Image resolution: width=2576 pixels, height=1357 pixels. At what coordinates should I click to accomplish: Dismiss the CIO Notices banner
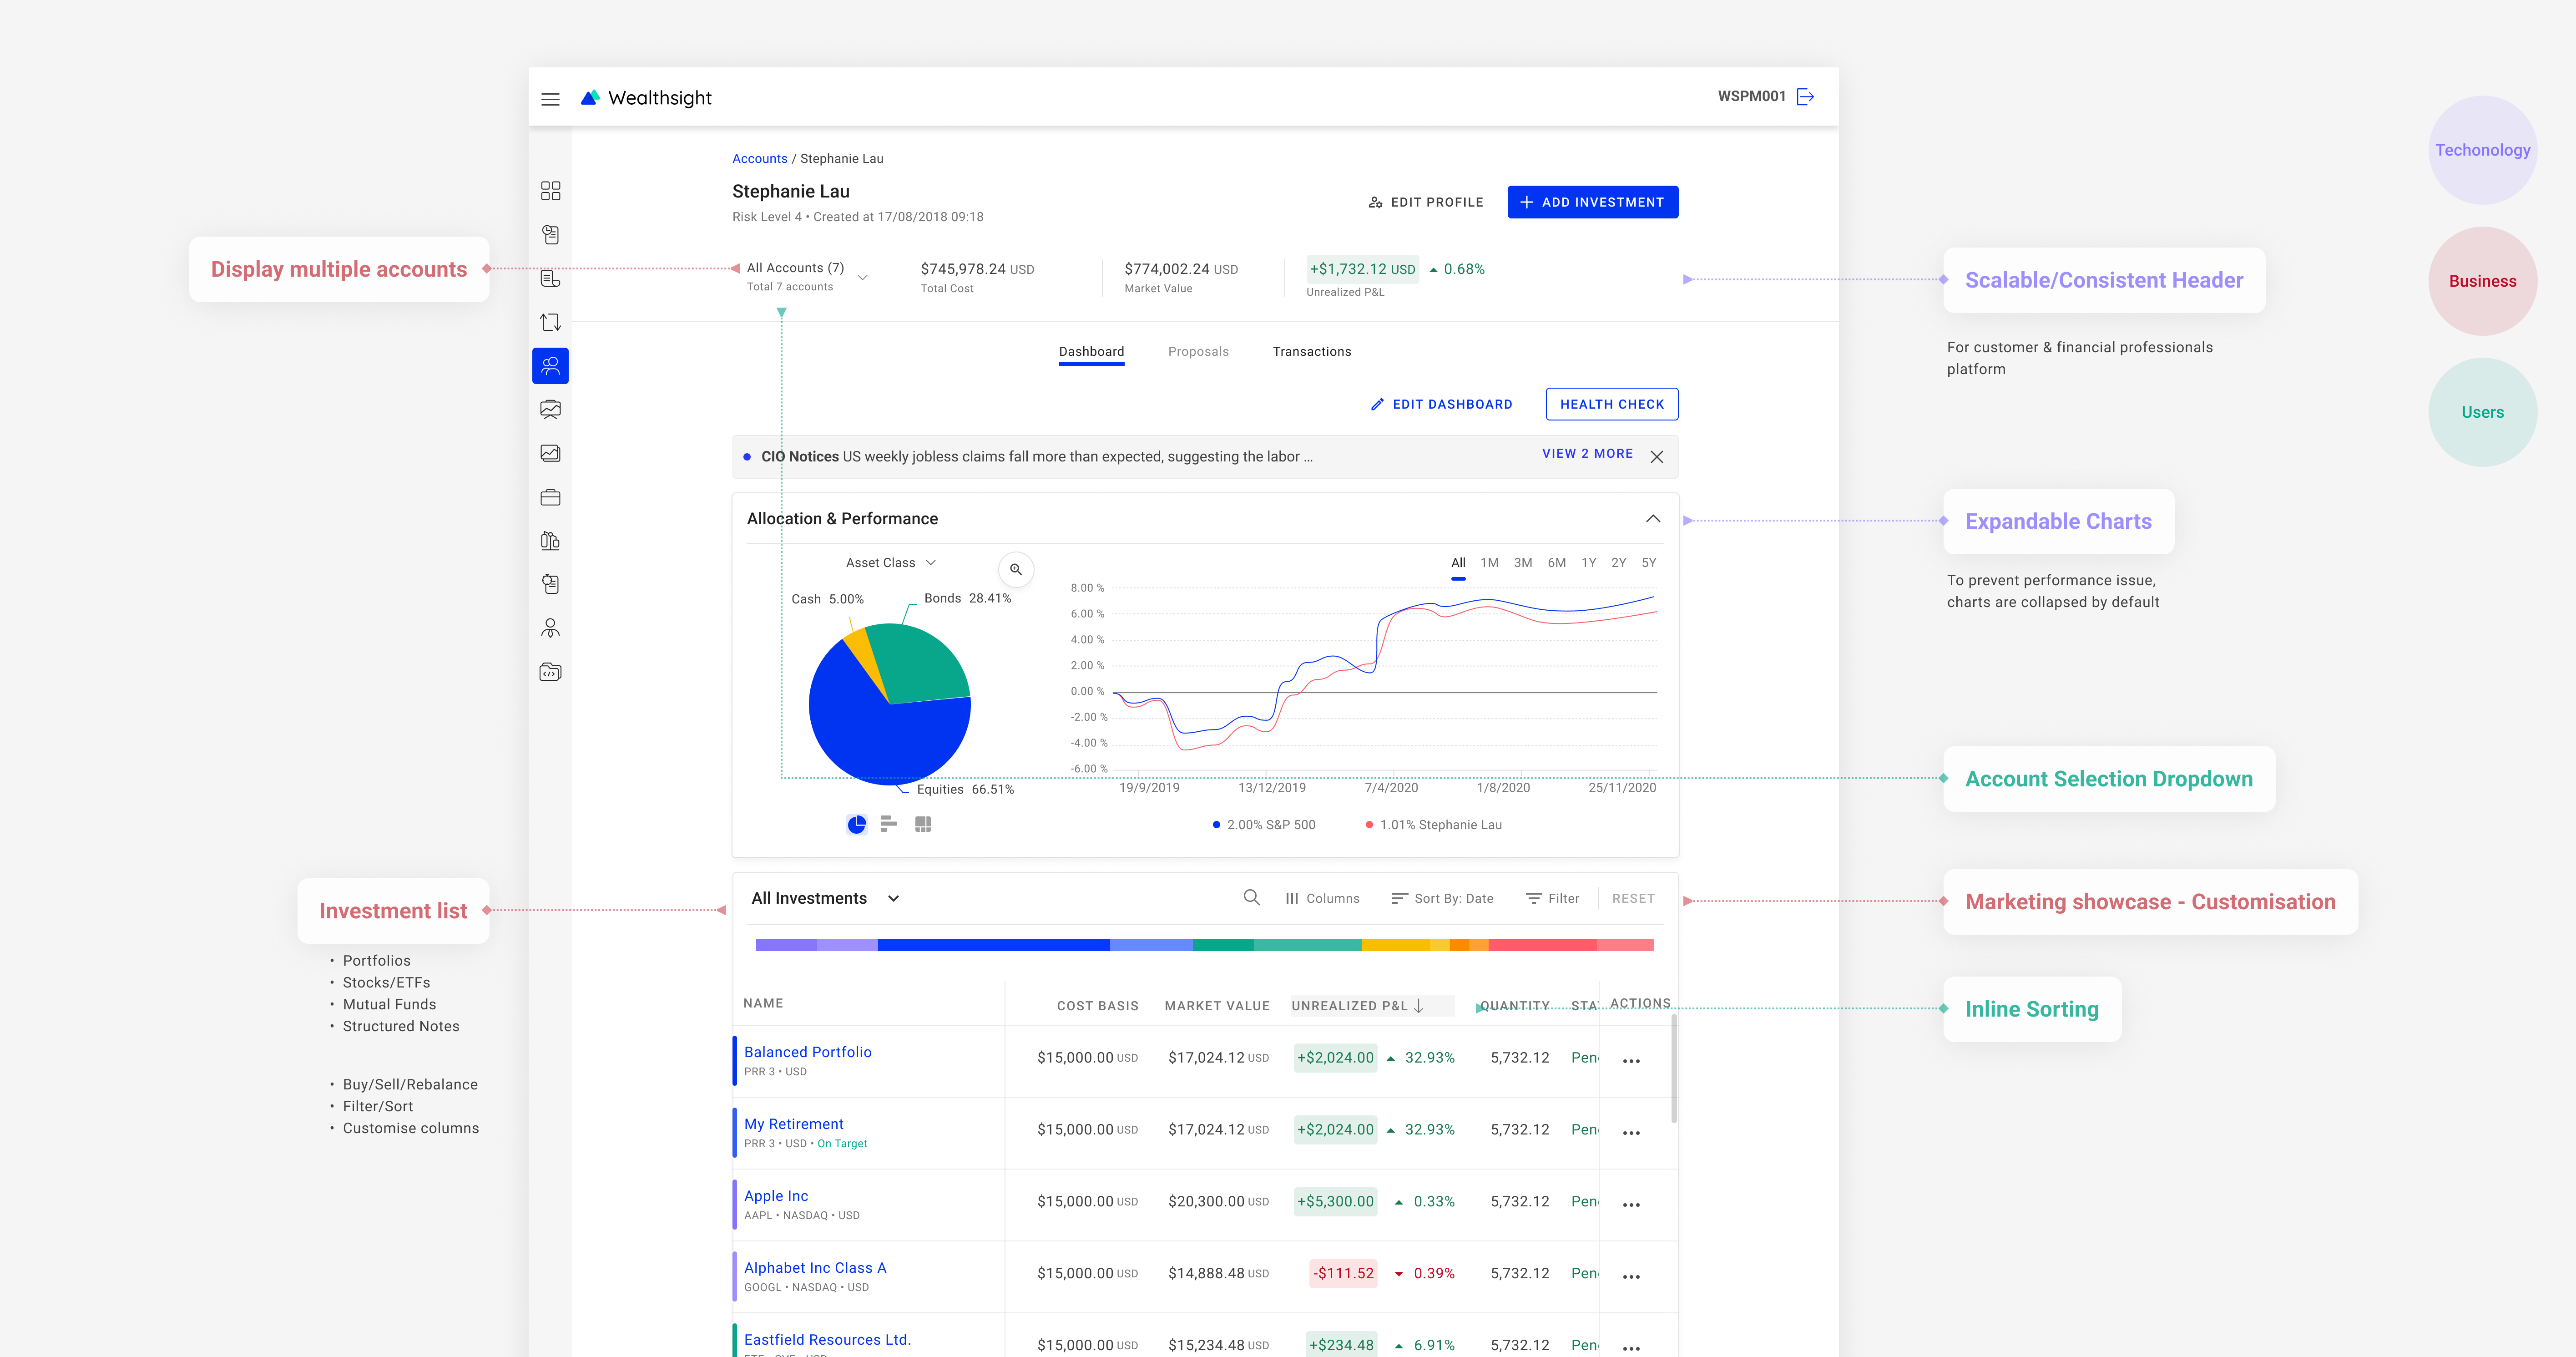coord(1657,457)
